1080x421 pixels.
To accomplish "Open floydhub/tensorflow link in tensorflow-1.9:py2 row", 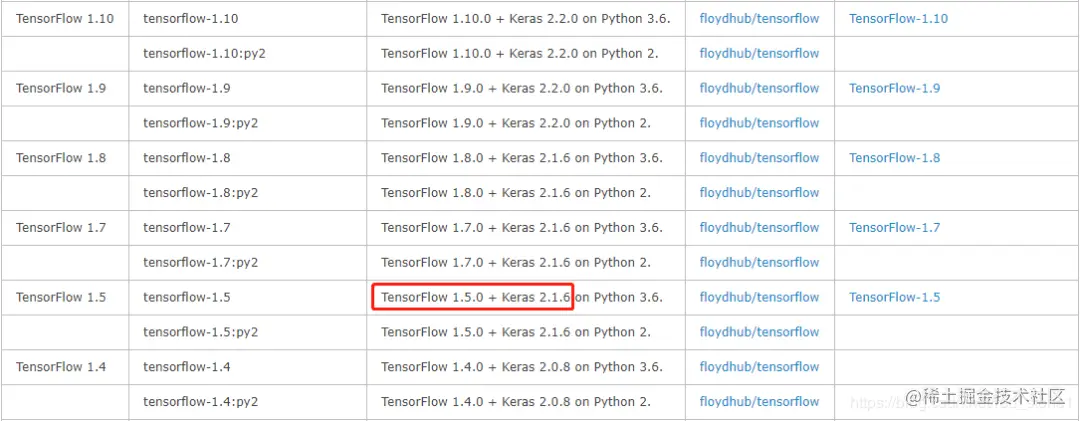I will (x=759, y=123).
